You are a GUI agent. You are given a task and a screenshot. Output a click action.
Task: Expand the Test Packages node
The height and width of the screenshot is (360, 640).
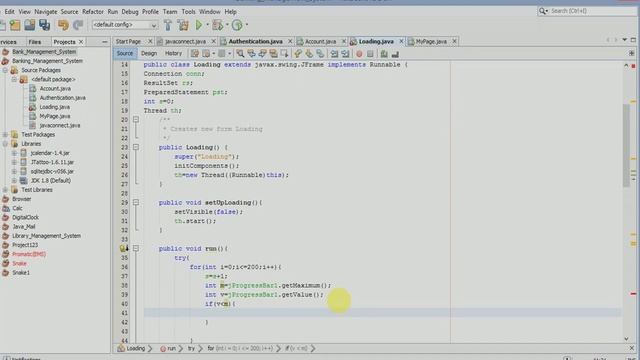click(5, 134)
